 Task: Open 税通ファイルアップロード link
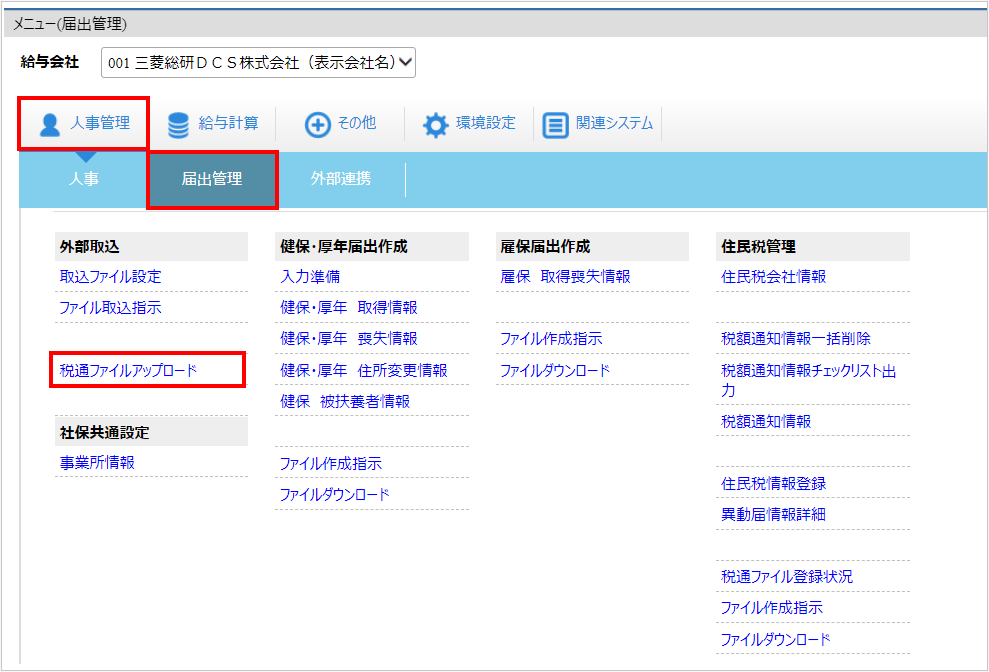[x=129, y=370]
